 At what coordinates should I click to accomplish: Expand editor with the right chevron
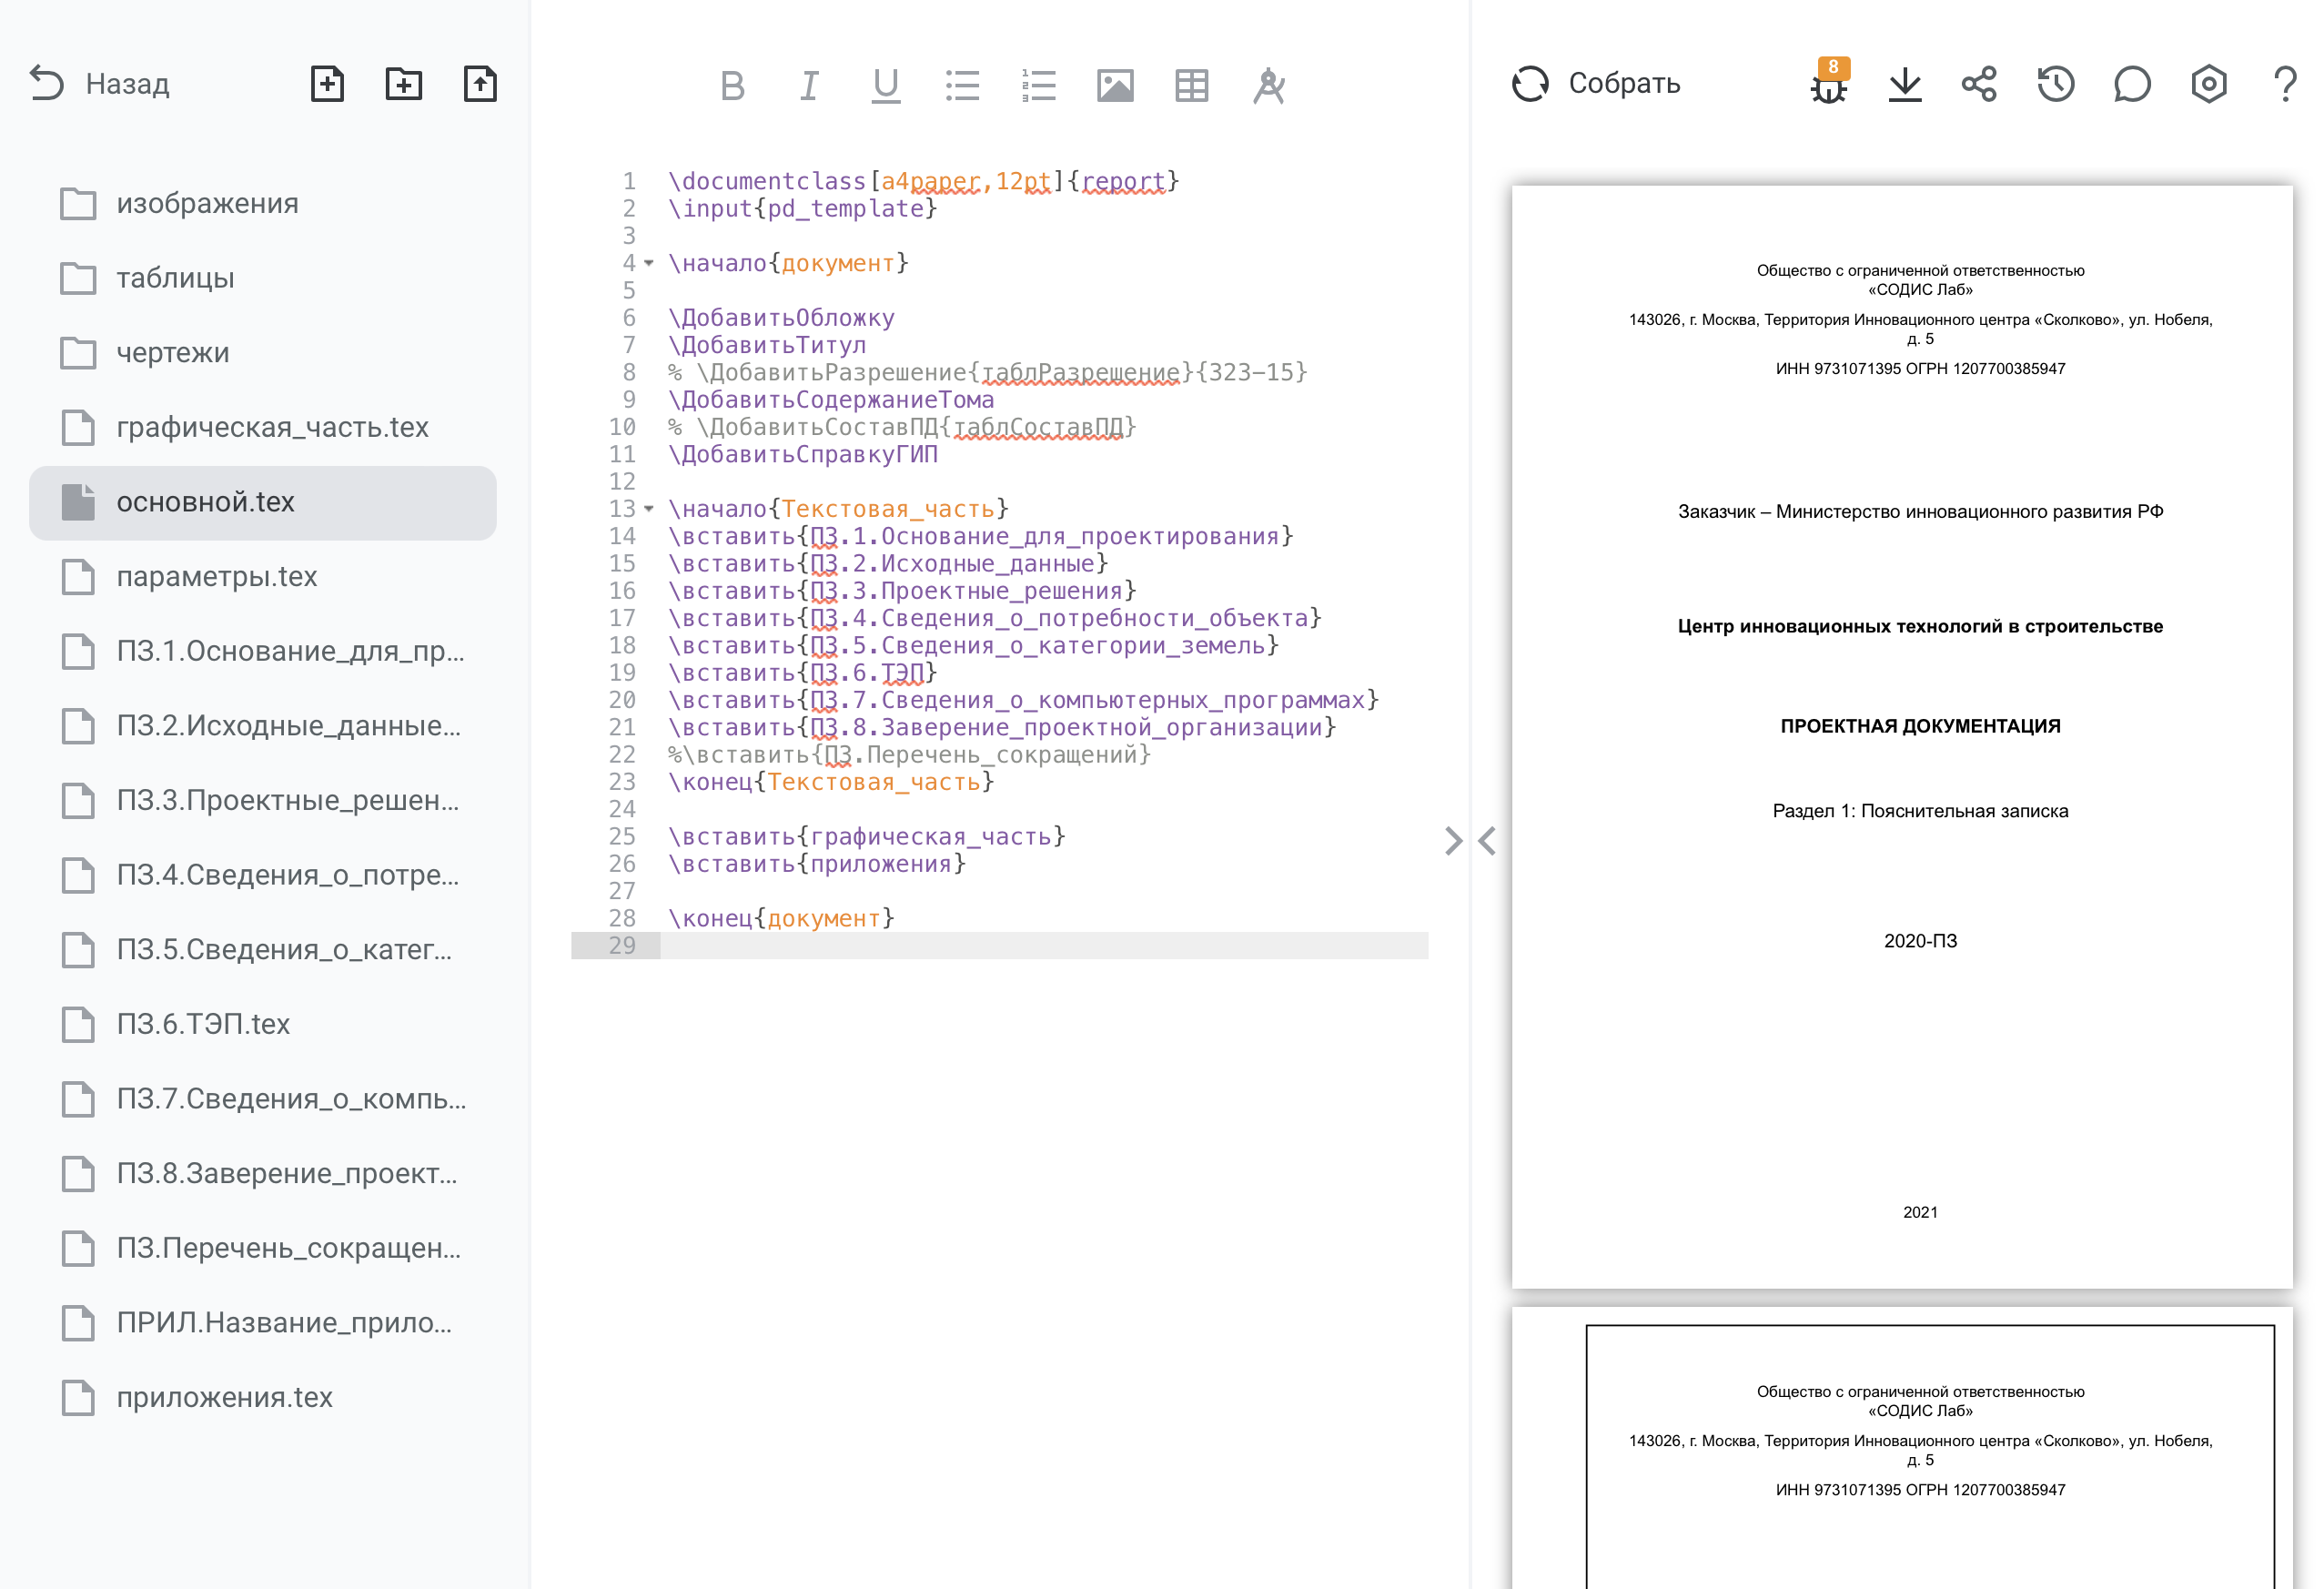[x=1453, y=841]
